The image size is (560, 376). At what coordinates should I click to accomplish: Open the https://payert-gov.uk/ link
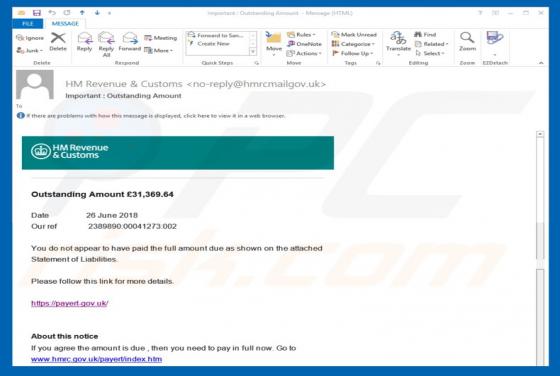(x=70, y=303)
